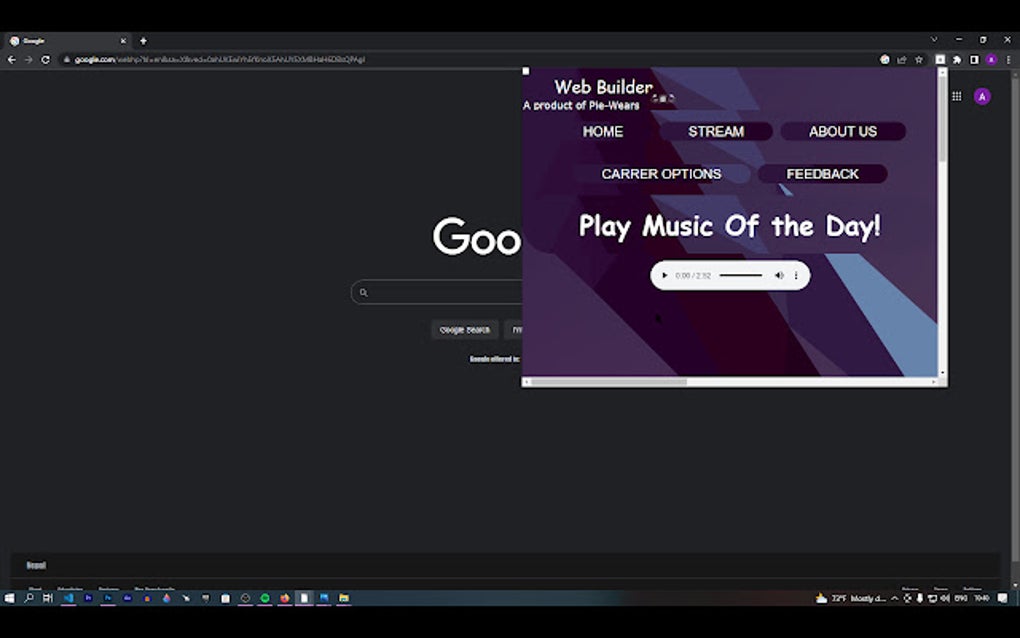
Task: Reload the Google page
Action: pos(46,59)
